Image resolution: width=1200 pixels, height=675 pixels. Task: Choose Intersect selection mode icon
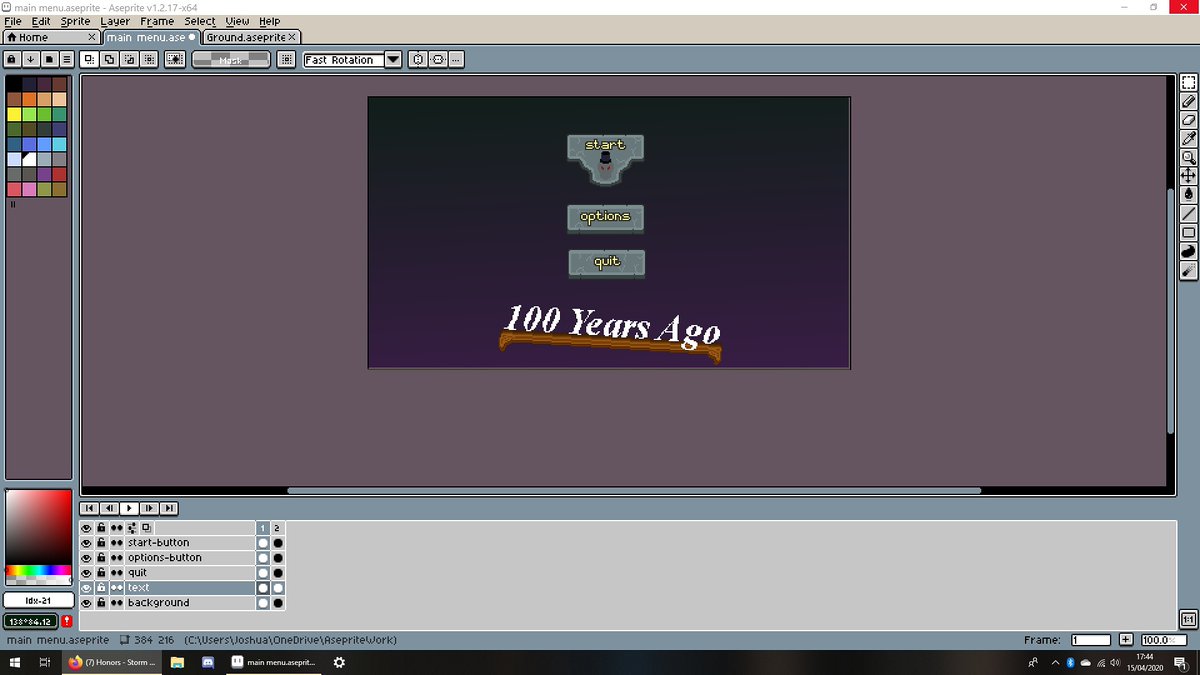pyautogui.click(x=149, y=59)
